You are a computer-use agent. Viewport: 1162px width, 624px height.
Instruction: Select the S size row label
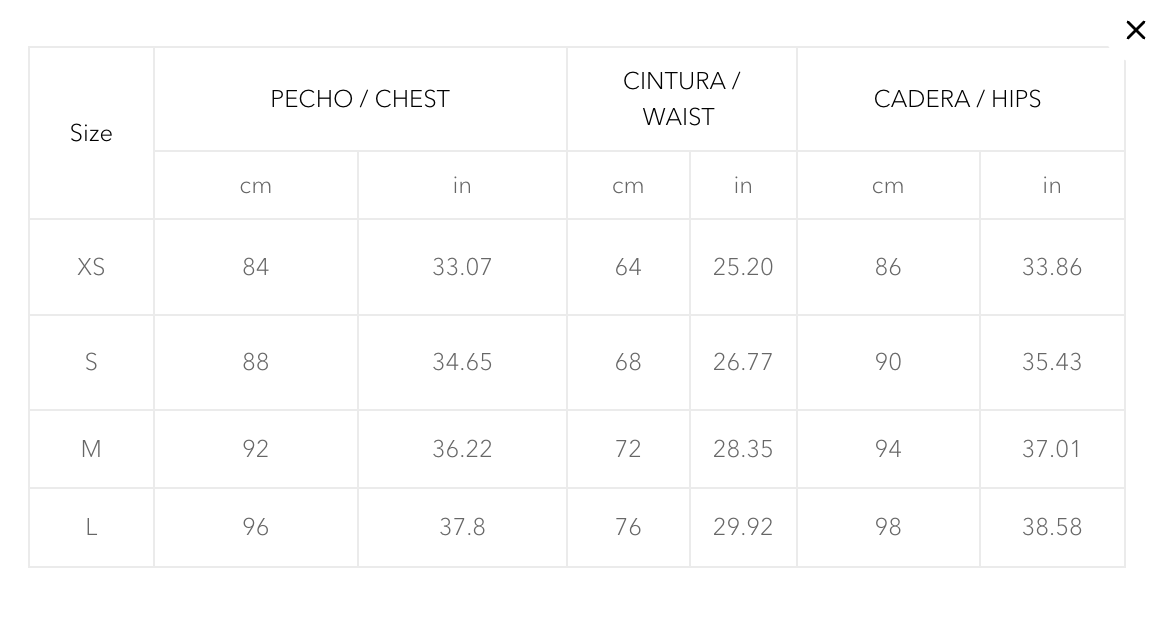point(91,362)
